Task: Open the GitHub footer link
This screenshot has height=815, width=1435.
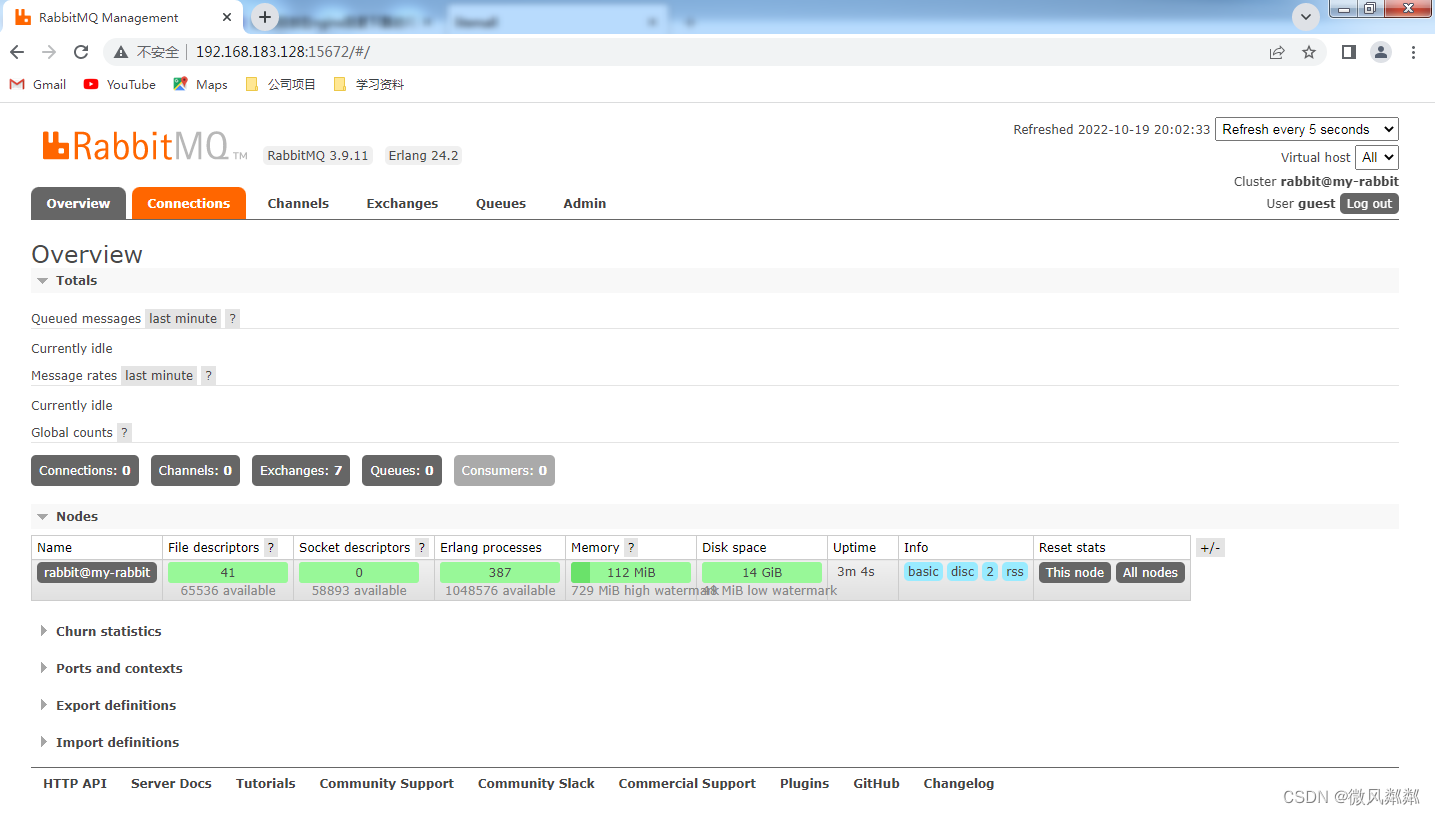Action: click(876, 784)
